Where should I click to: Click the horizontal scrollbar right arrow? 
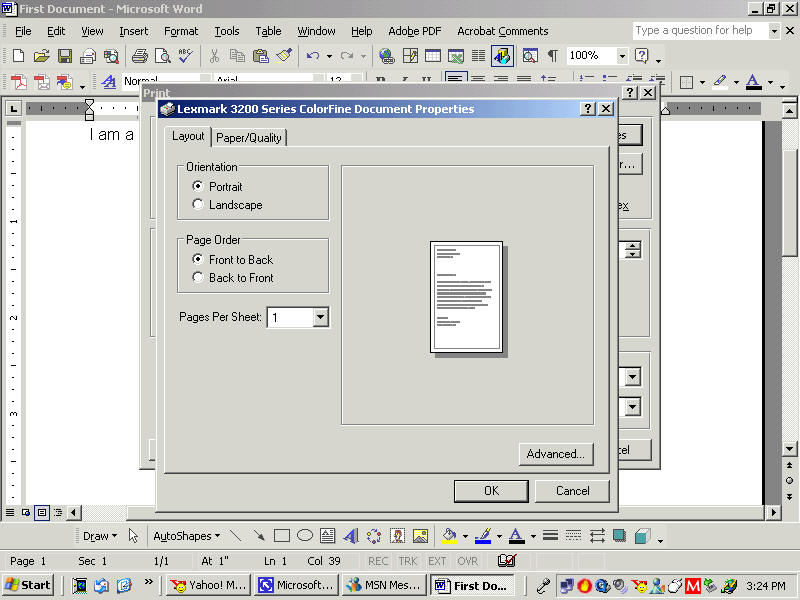[774, 512]
